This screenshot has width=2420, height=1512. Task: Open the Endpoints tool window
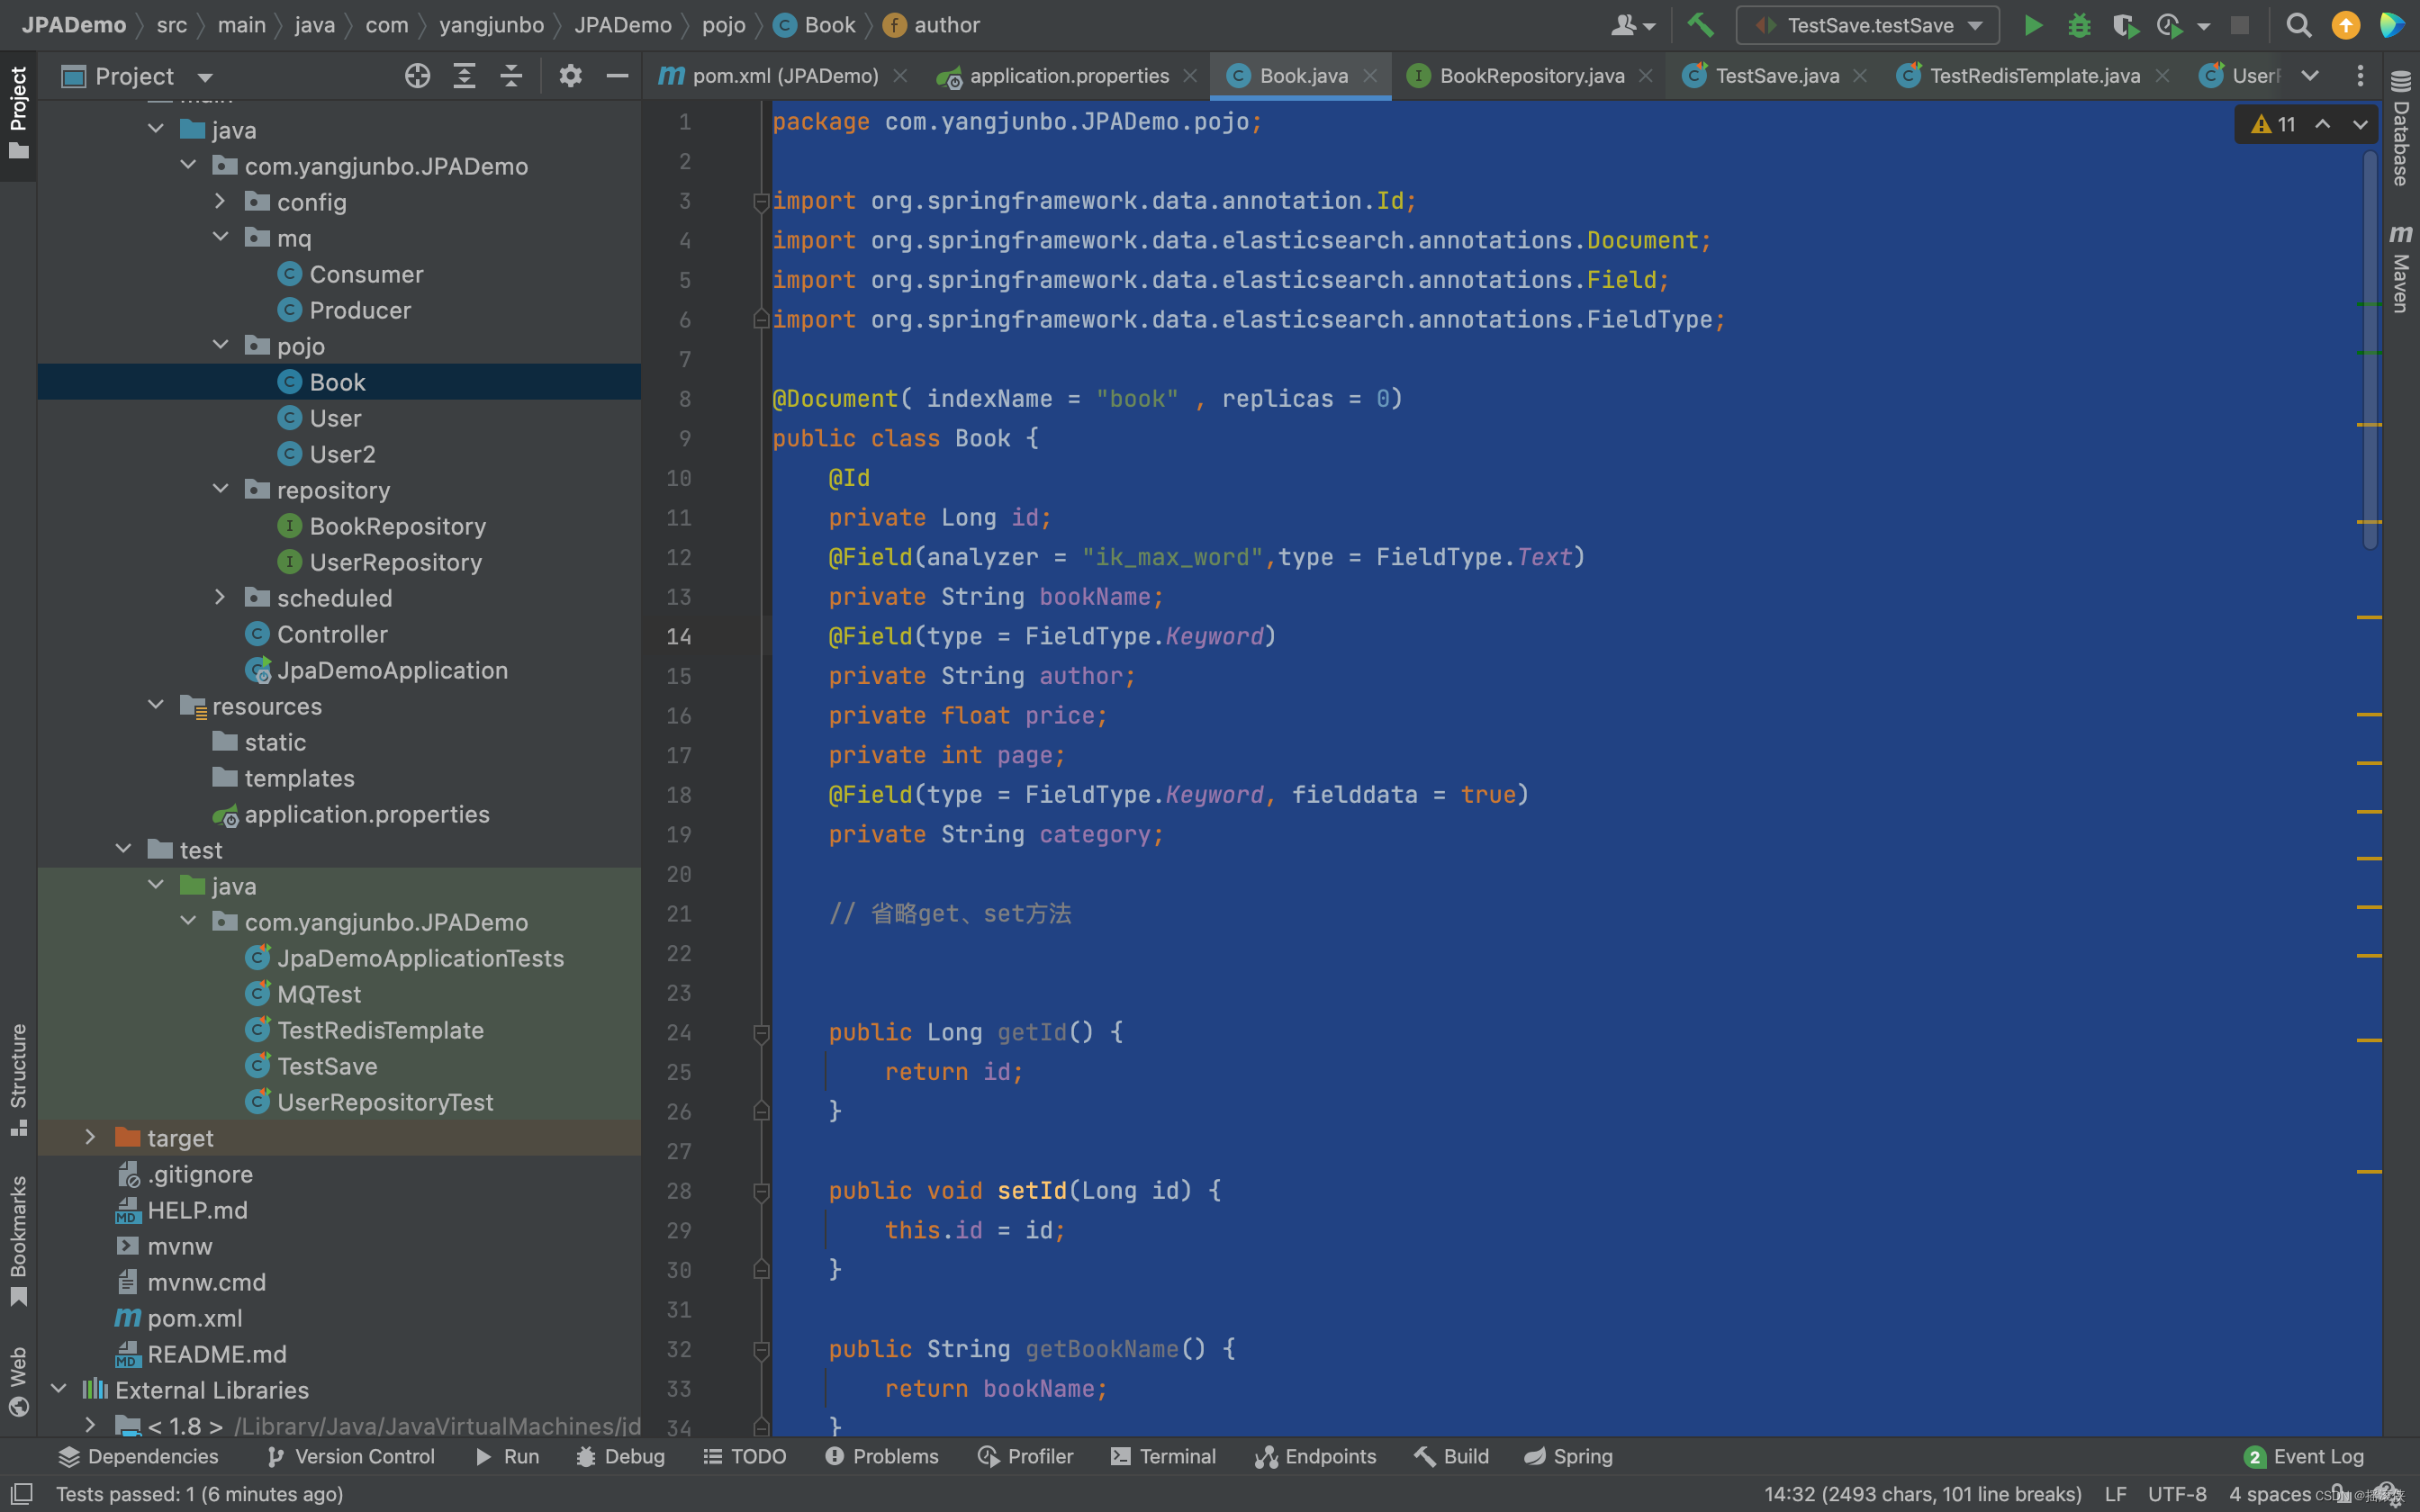tap(1316, 1456)
